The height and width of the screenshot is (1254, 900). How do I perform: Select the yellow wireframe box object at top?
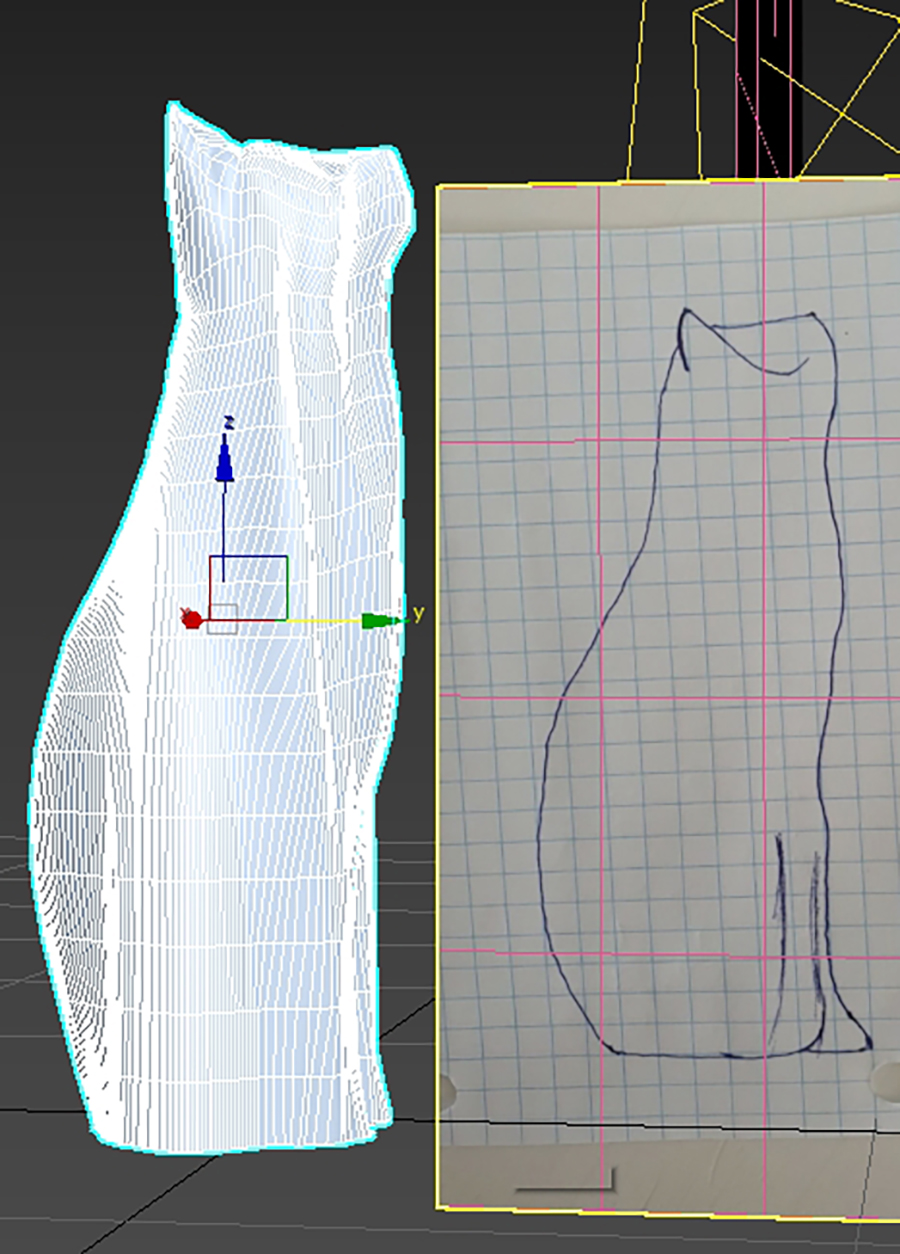[765, 90]
